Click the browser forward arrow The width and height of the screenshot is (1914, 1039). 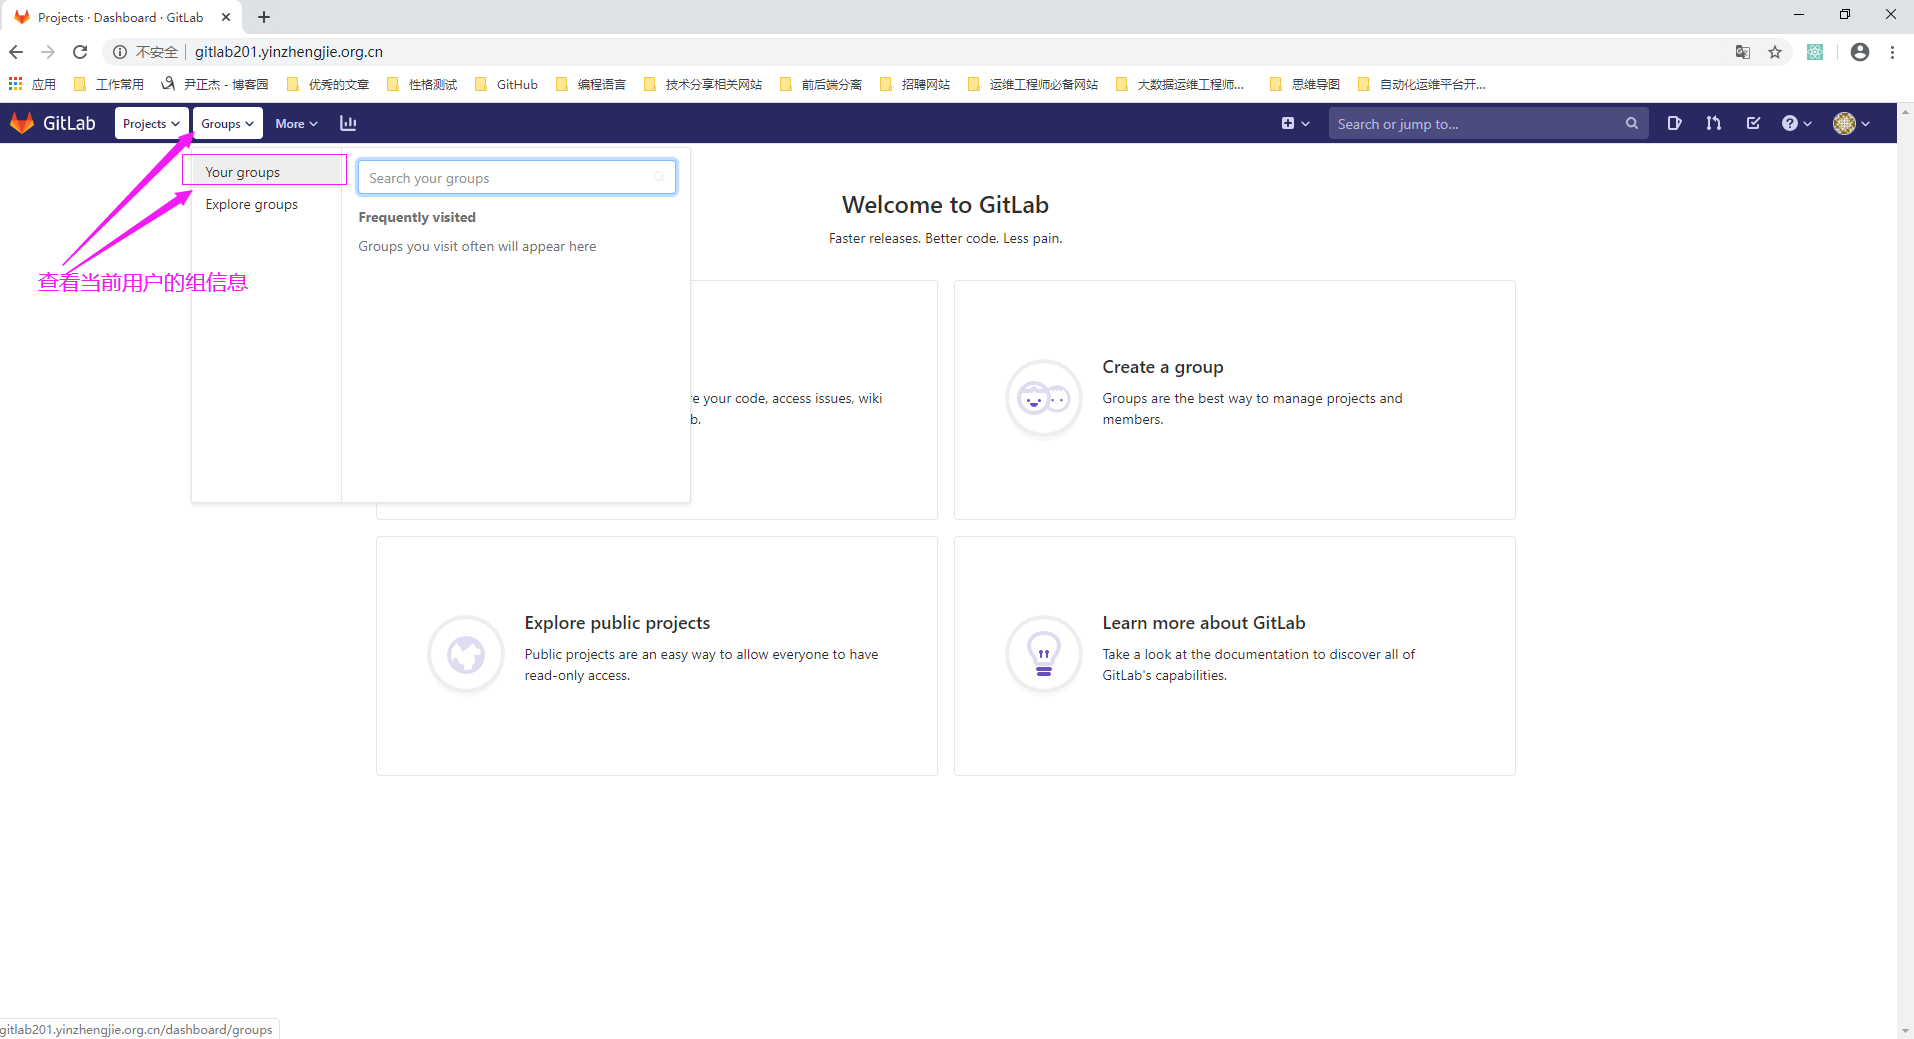[48, 52]
